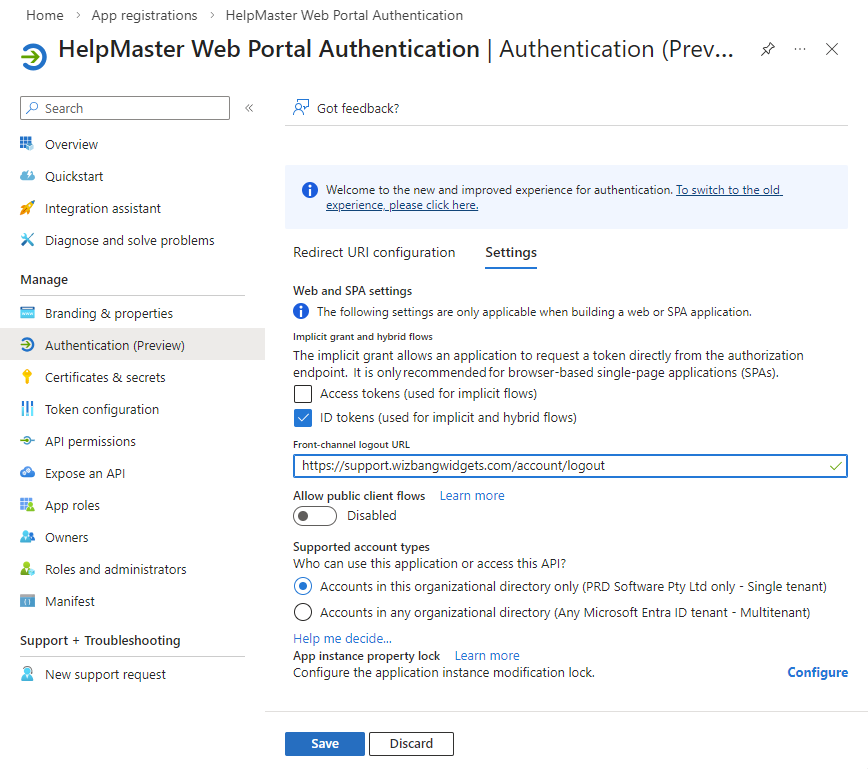Uncheck ID tokens for hybrid flows

[x=303, y=418]
